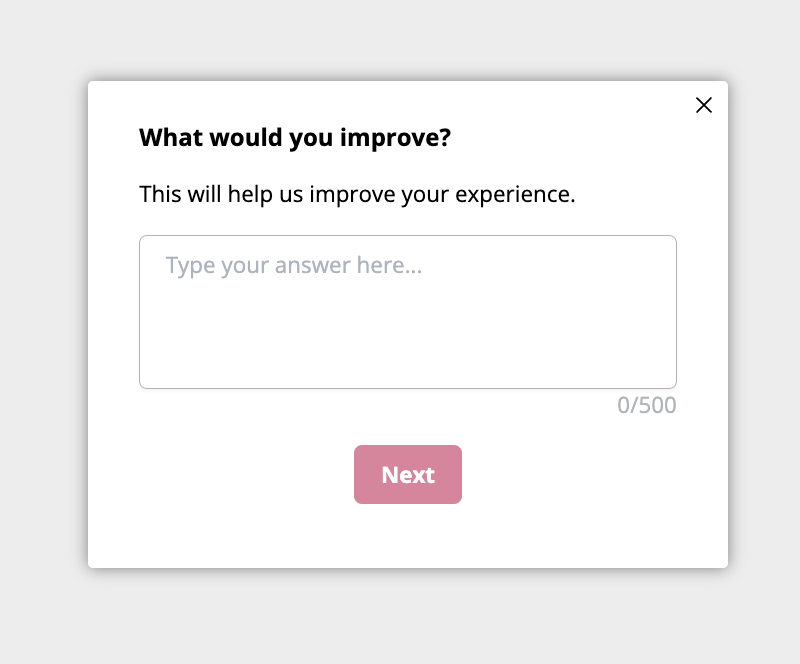Place cursor in the feedback text box
The height and width of the screenshot is (664, 800).
pyautogui.click(x=408, y=312)
